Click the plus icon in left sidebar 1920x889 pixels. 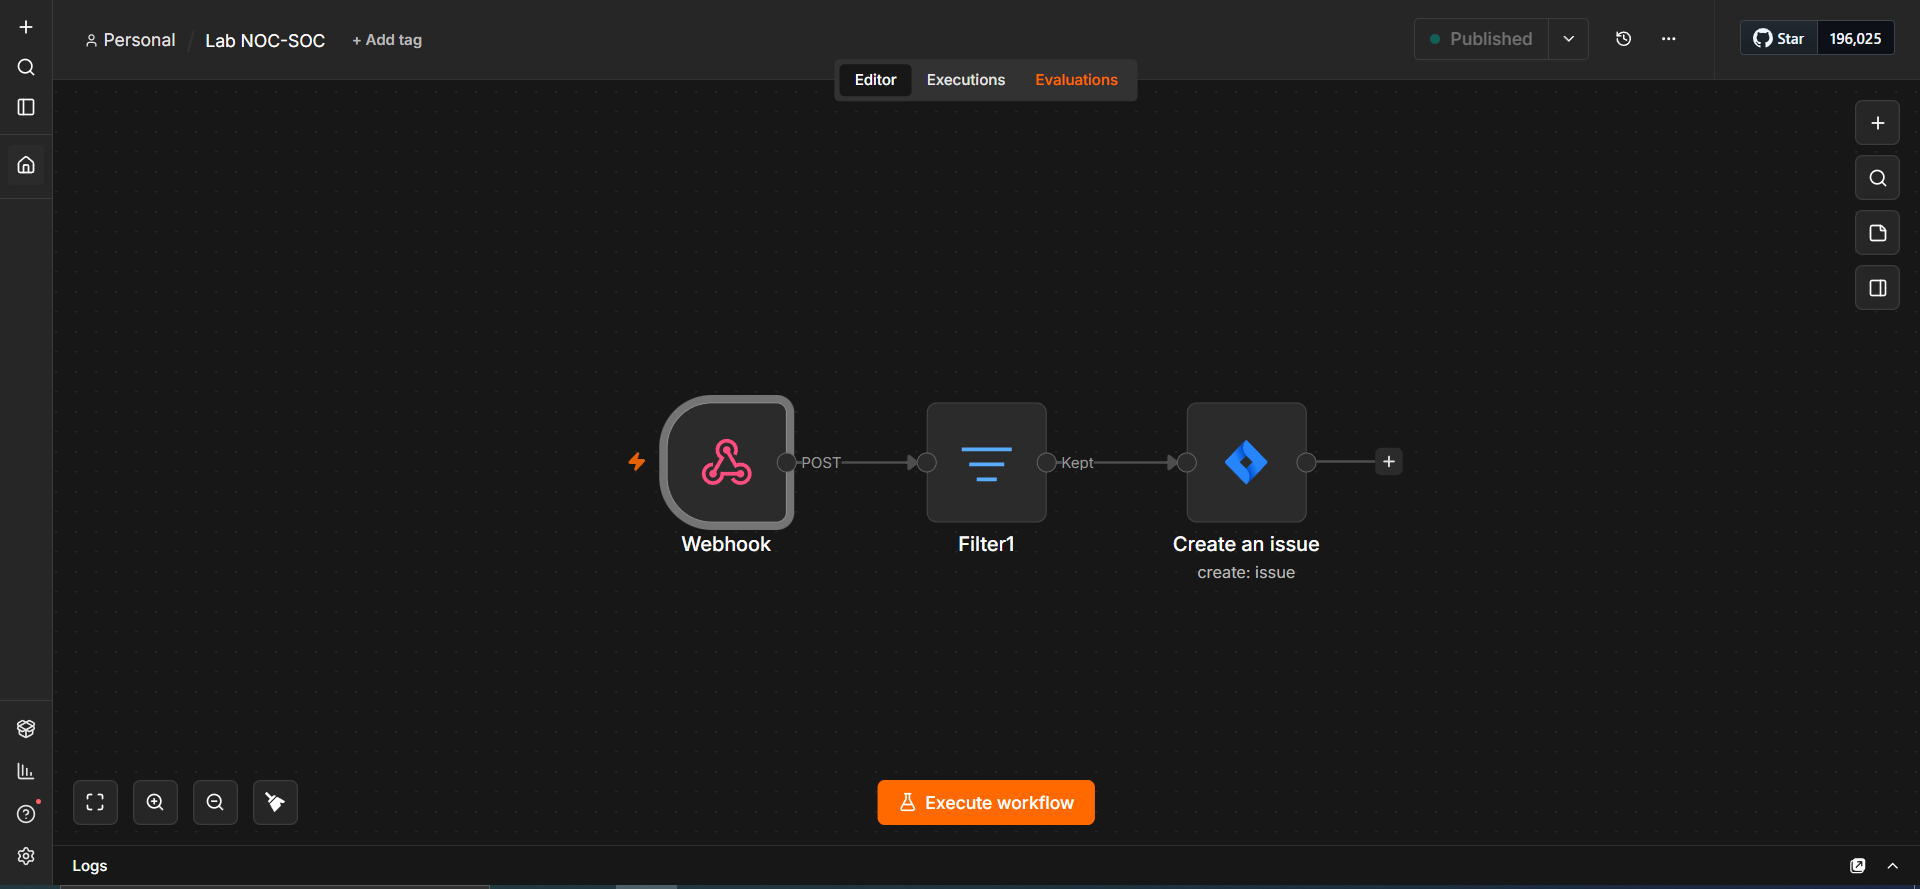point(26,27)
